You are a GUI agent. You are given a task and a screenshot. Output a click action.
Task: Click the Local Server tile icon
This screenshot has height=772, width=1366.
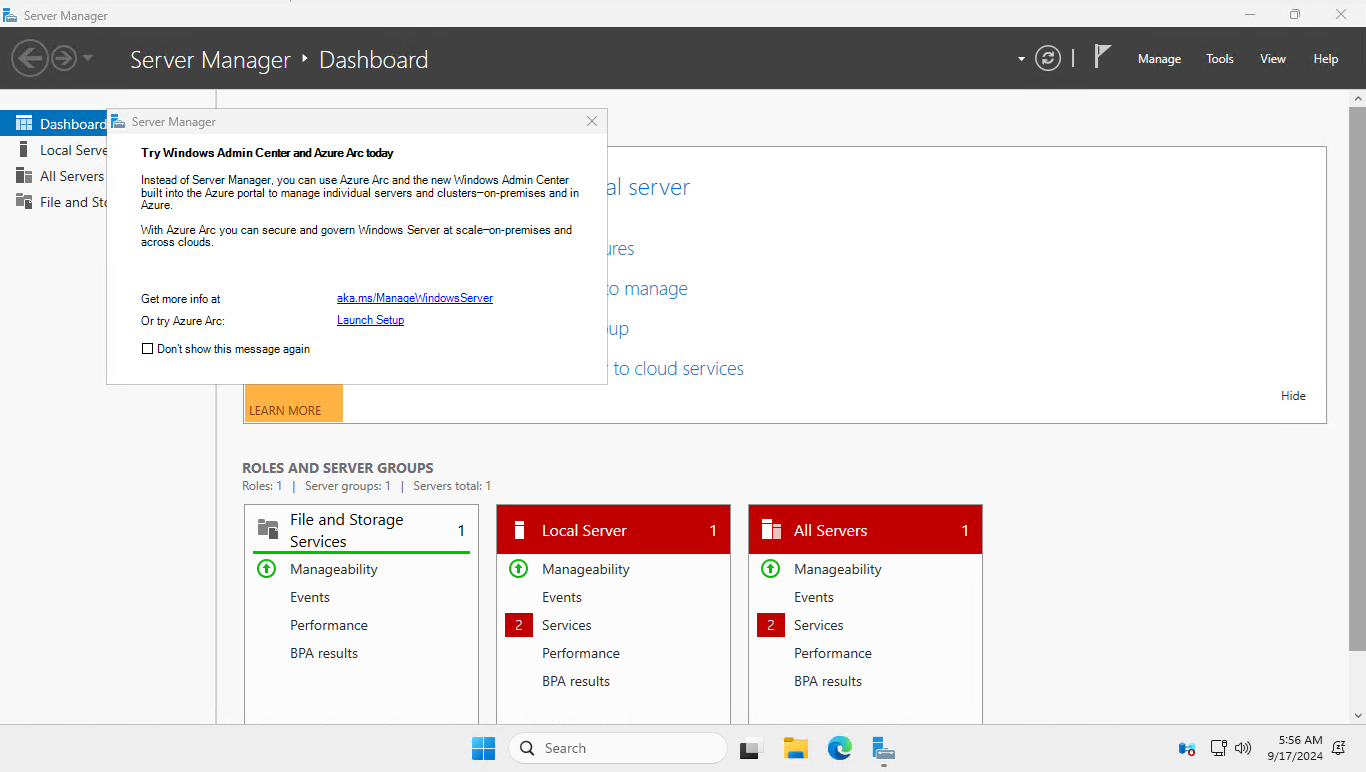tap(519, 530)
